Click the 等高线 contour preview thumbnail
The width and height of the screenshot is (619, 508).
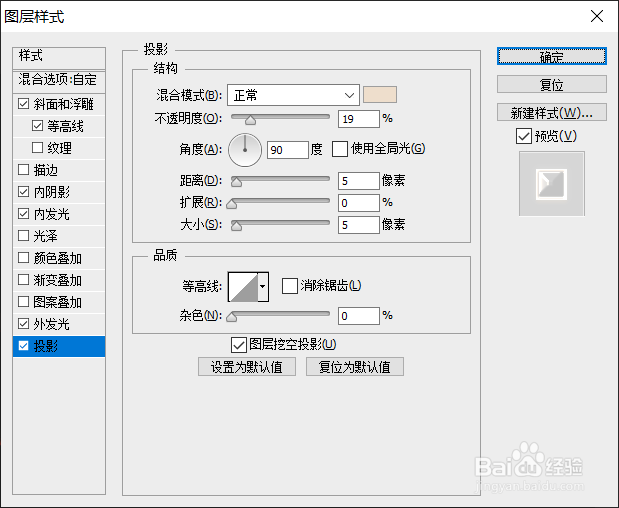coord(243,287)
